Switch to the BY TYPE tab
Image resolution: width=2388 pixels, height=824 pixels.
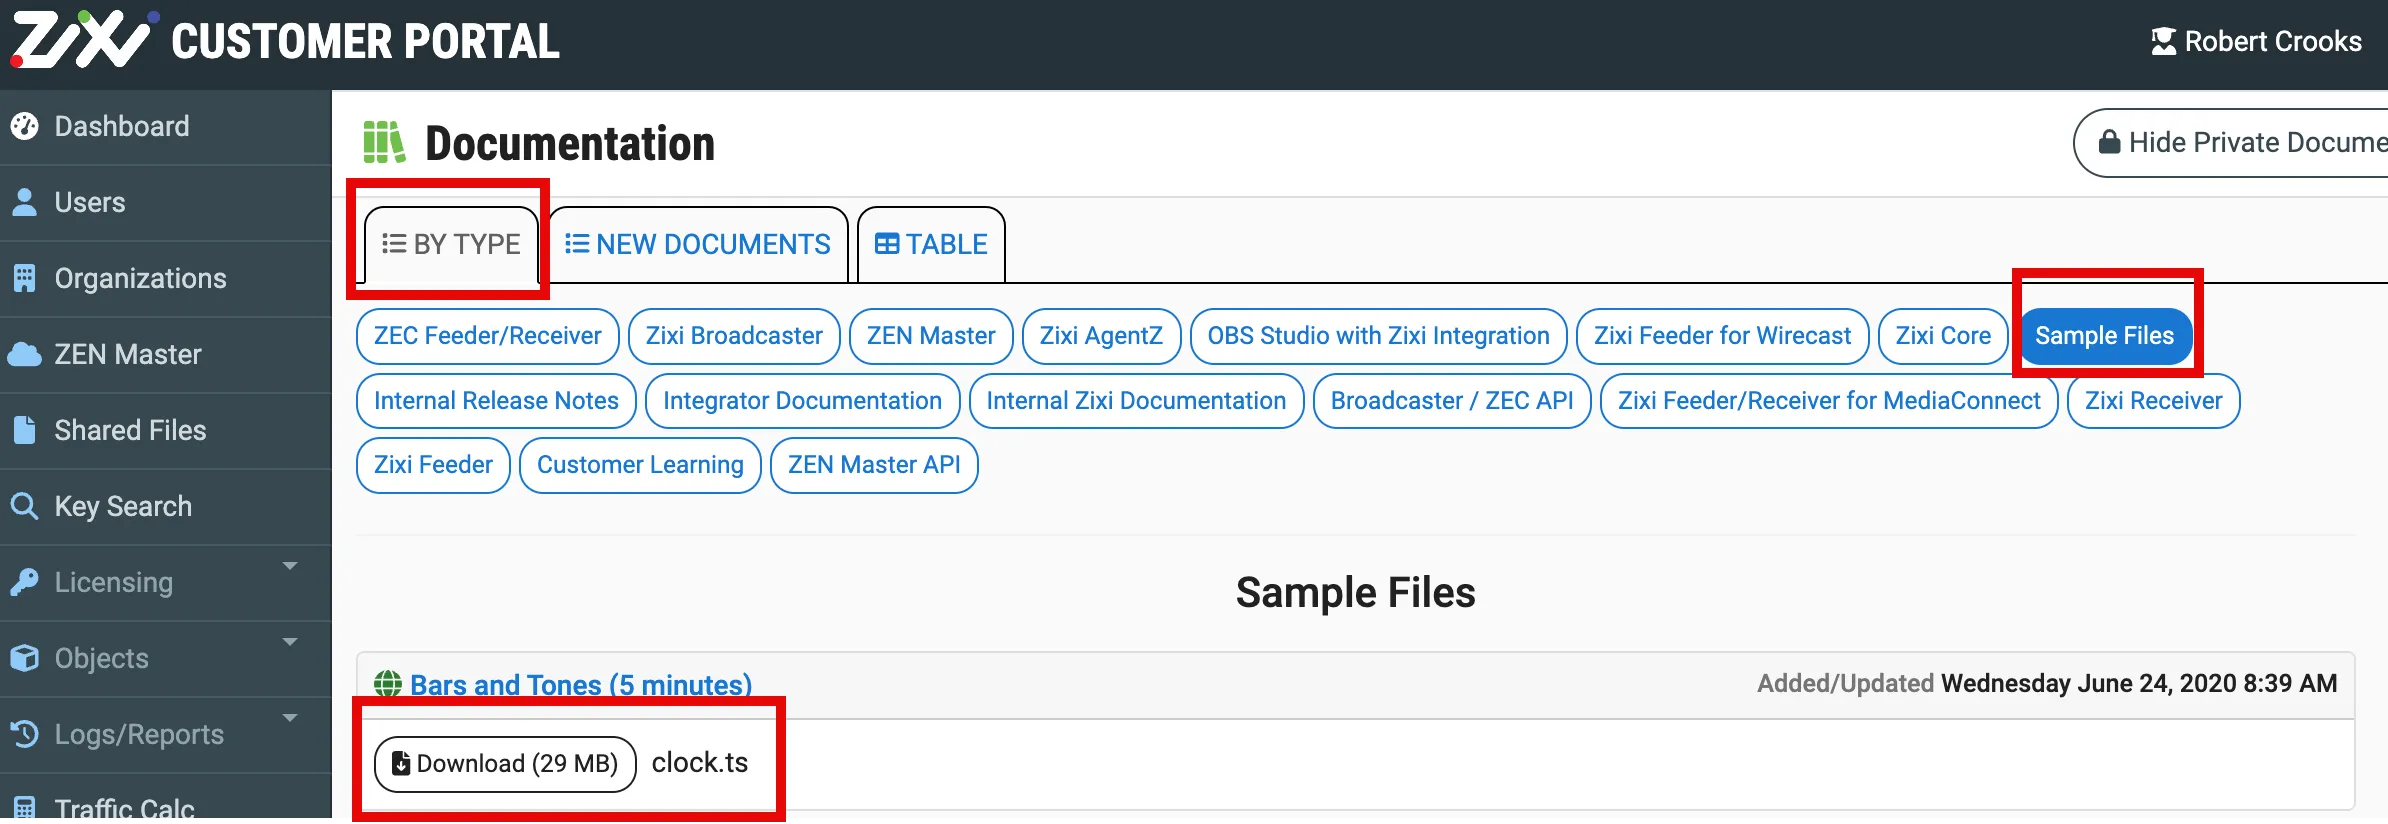pyautogui.click(x=451, y=244)
